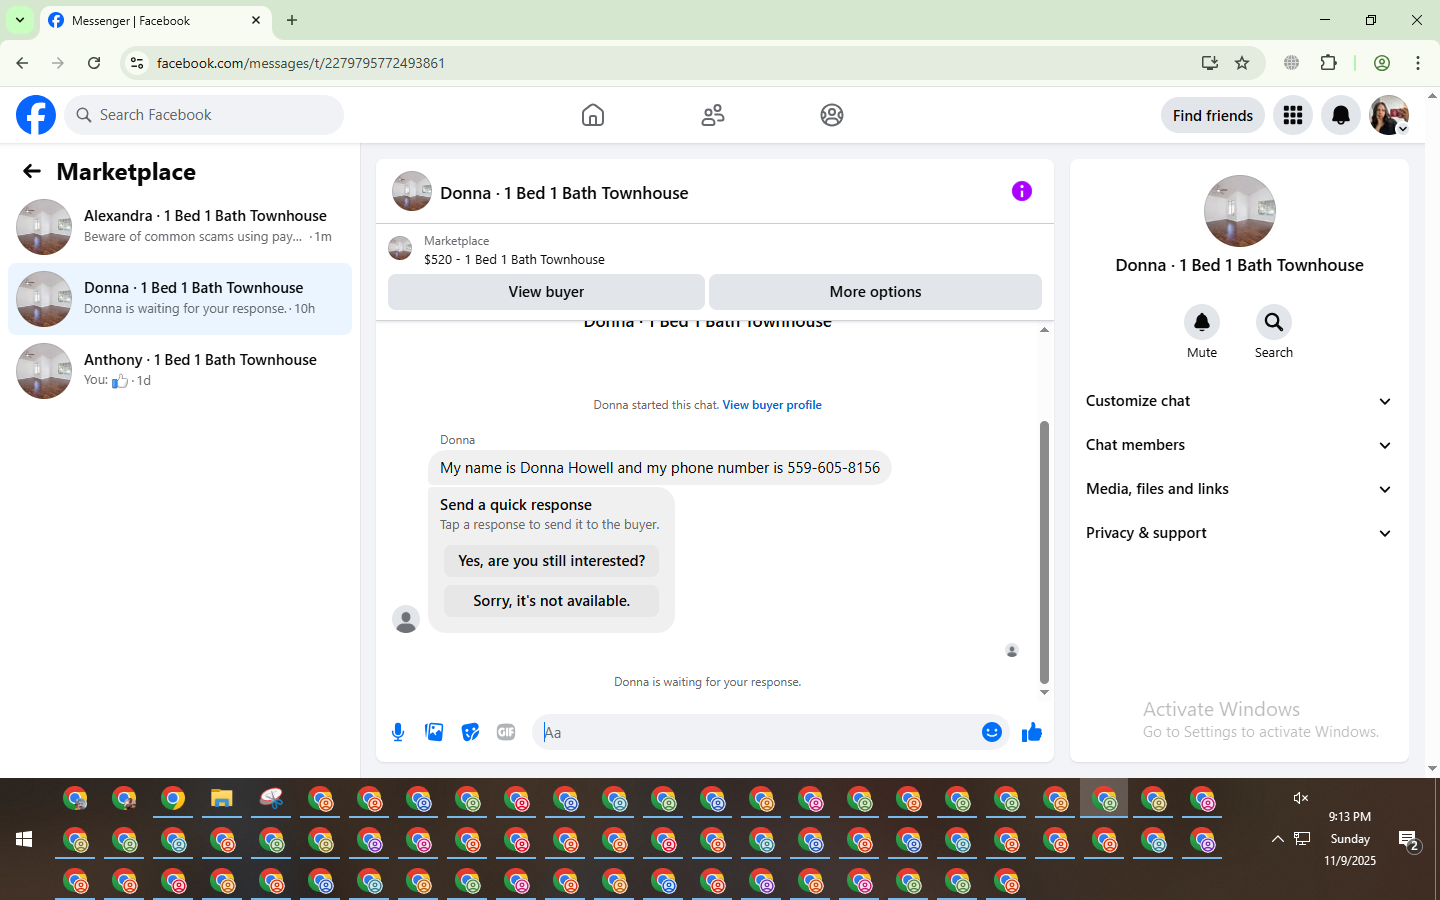
Task: View site information icon in address bar
Action: (x=137, y=63)
